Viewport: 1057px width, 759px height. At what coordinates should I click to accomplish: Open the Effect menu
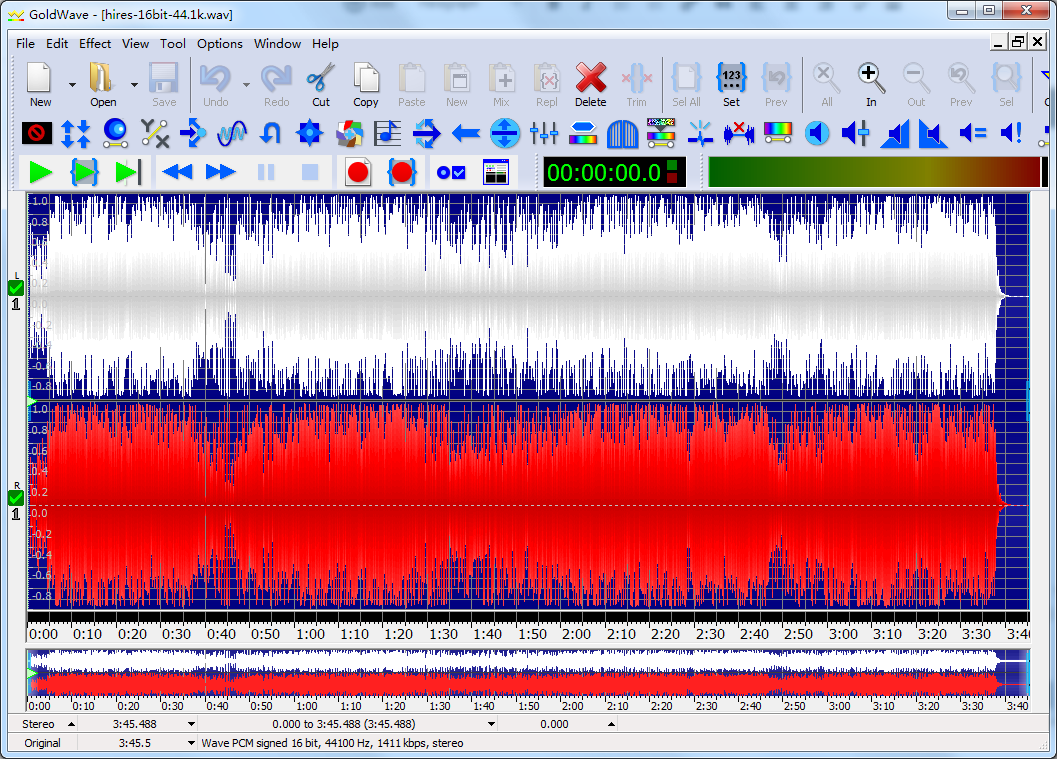pyautogui.click(x=95, y=44)
